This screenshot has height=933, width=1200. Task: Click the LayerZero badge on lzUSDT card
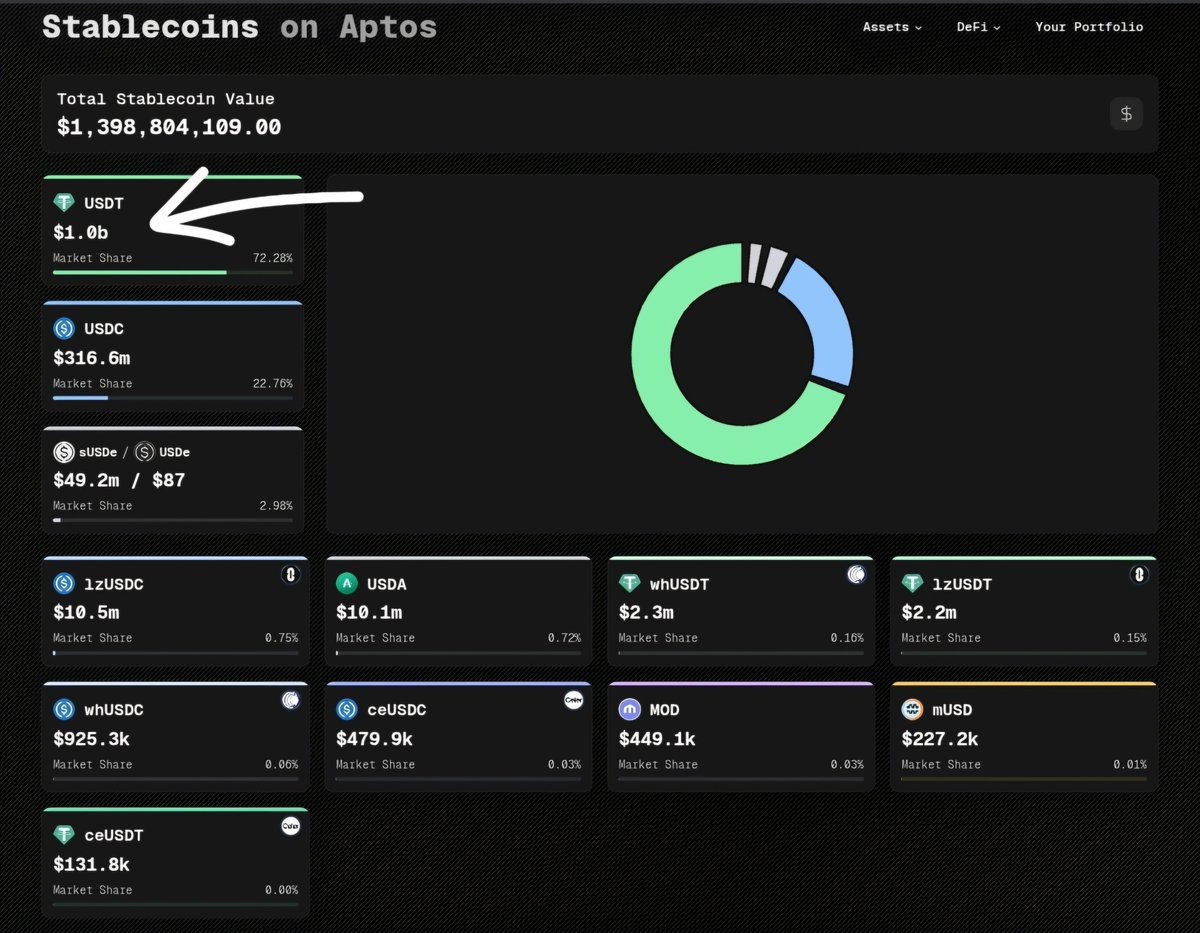1138,574
